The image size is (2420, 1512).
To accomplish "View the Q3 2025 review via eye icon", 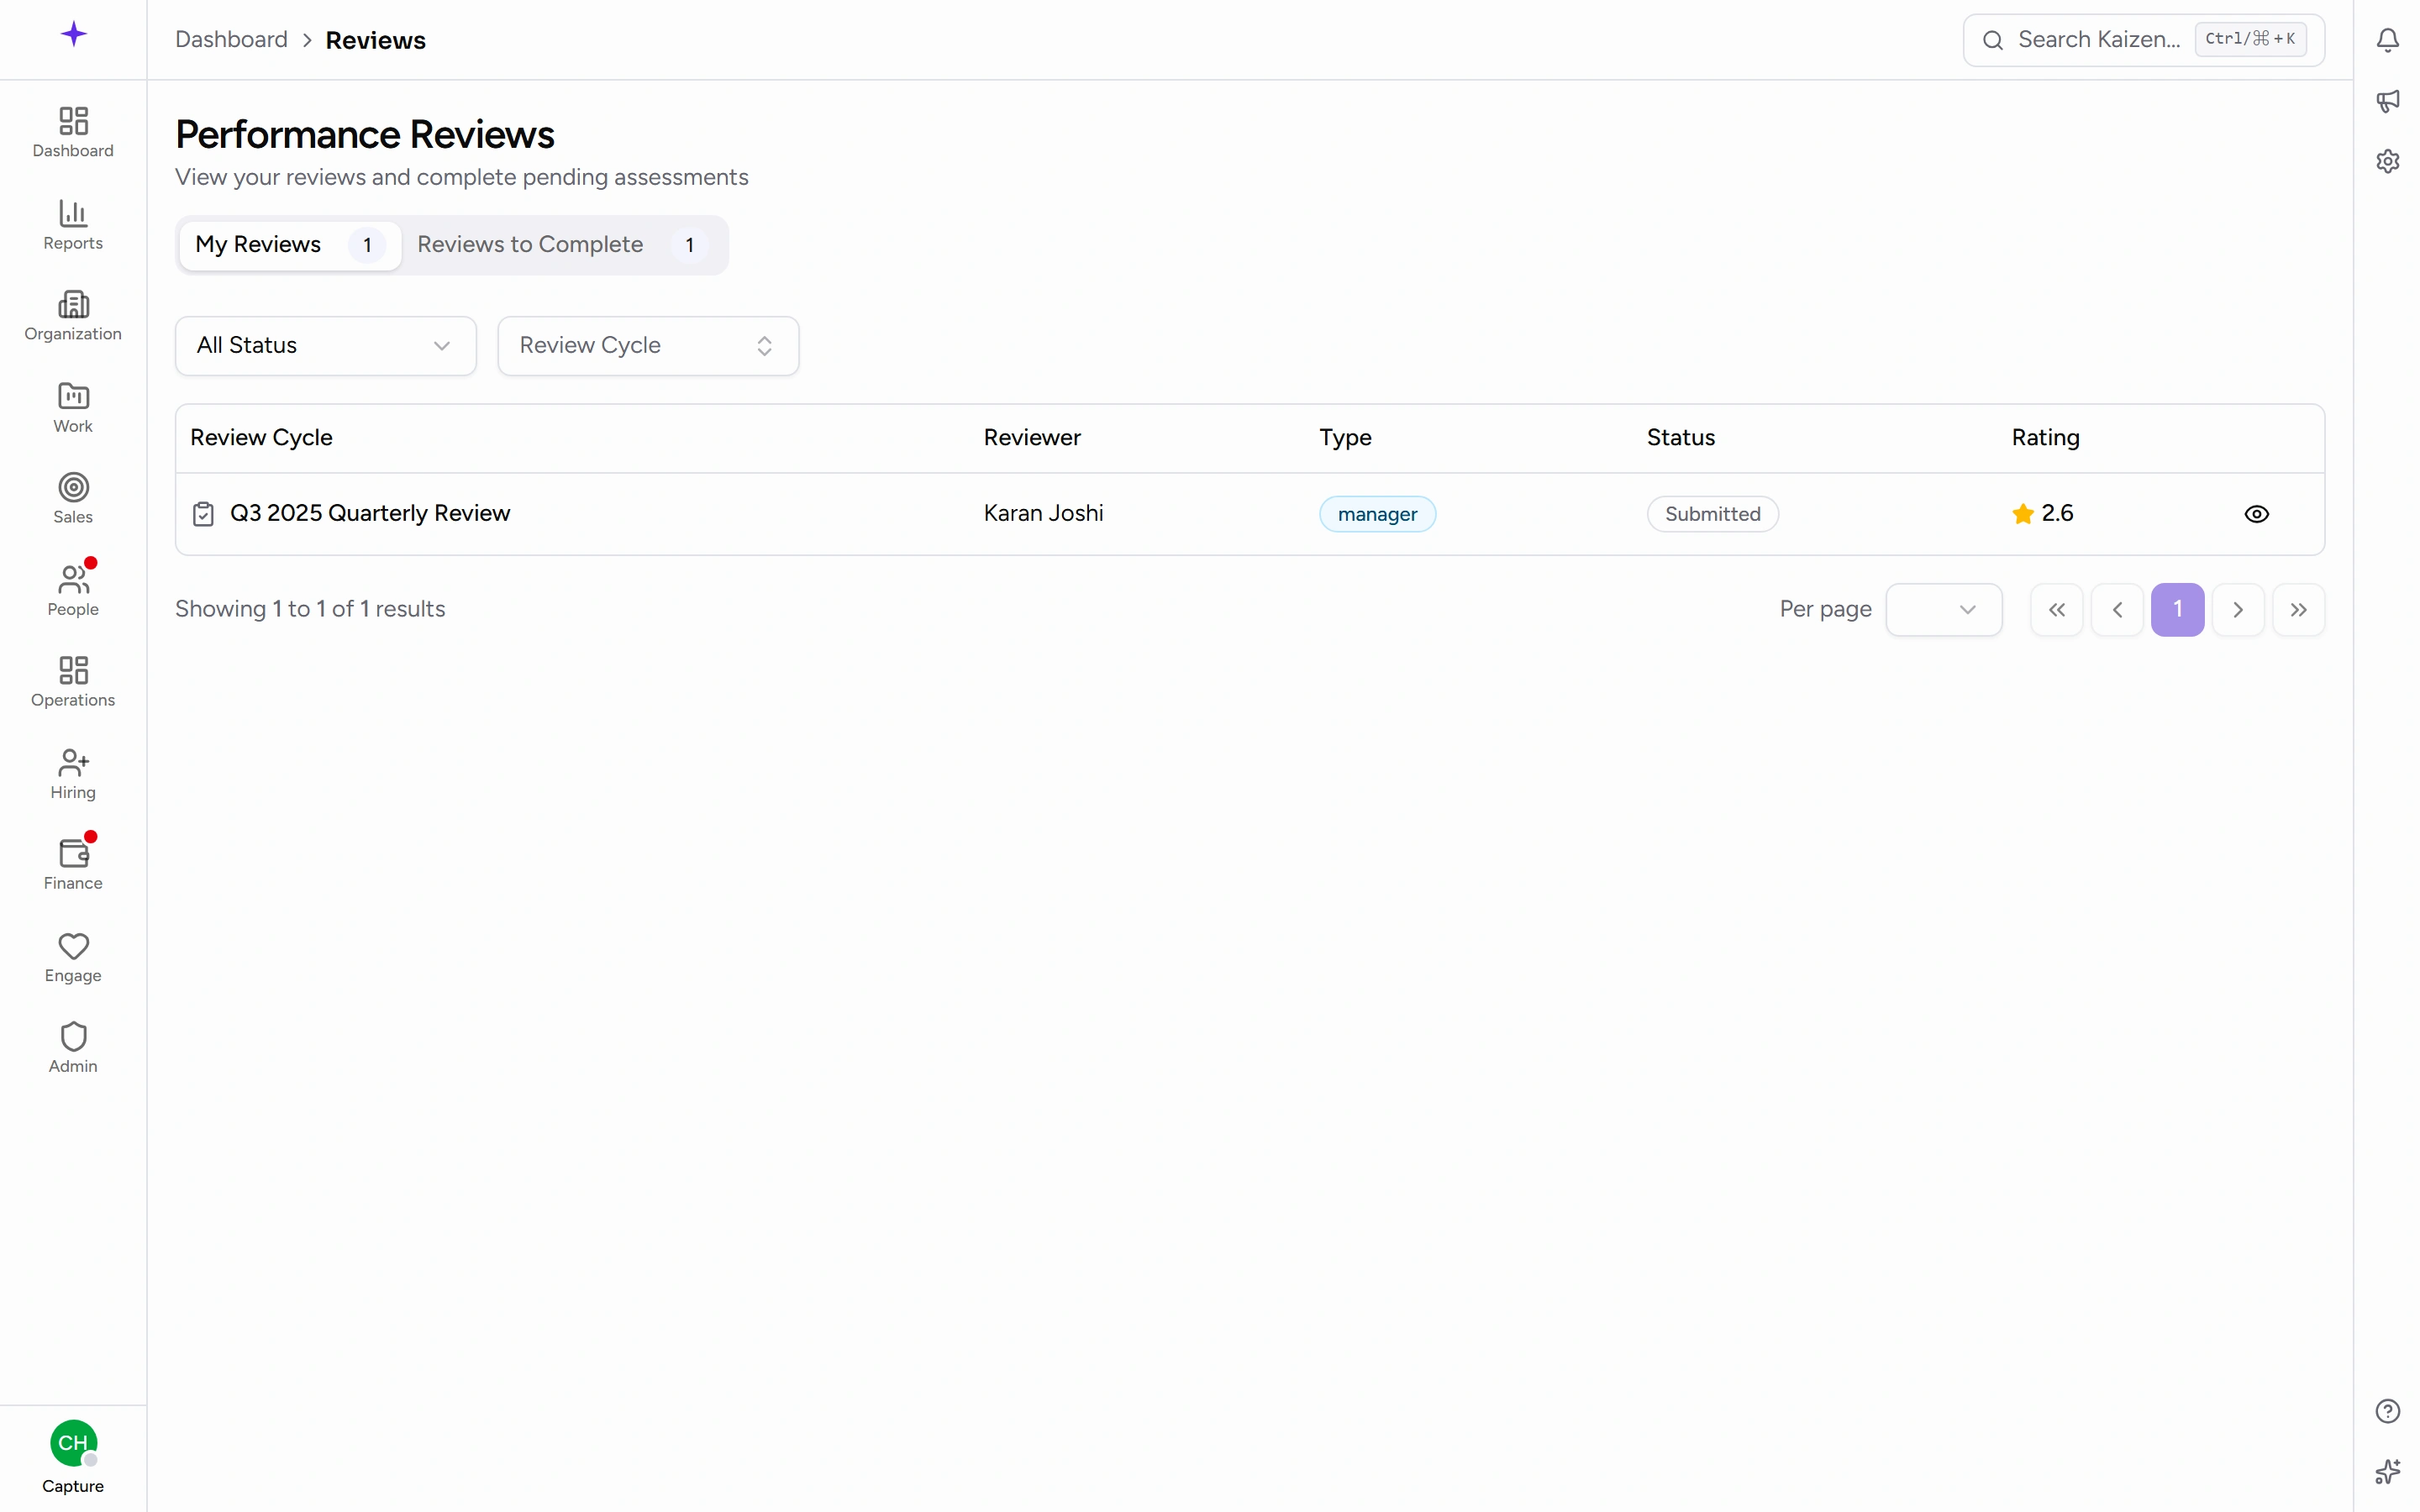I will (x=2256, y=514).
